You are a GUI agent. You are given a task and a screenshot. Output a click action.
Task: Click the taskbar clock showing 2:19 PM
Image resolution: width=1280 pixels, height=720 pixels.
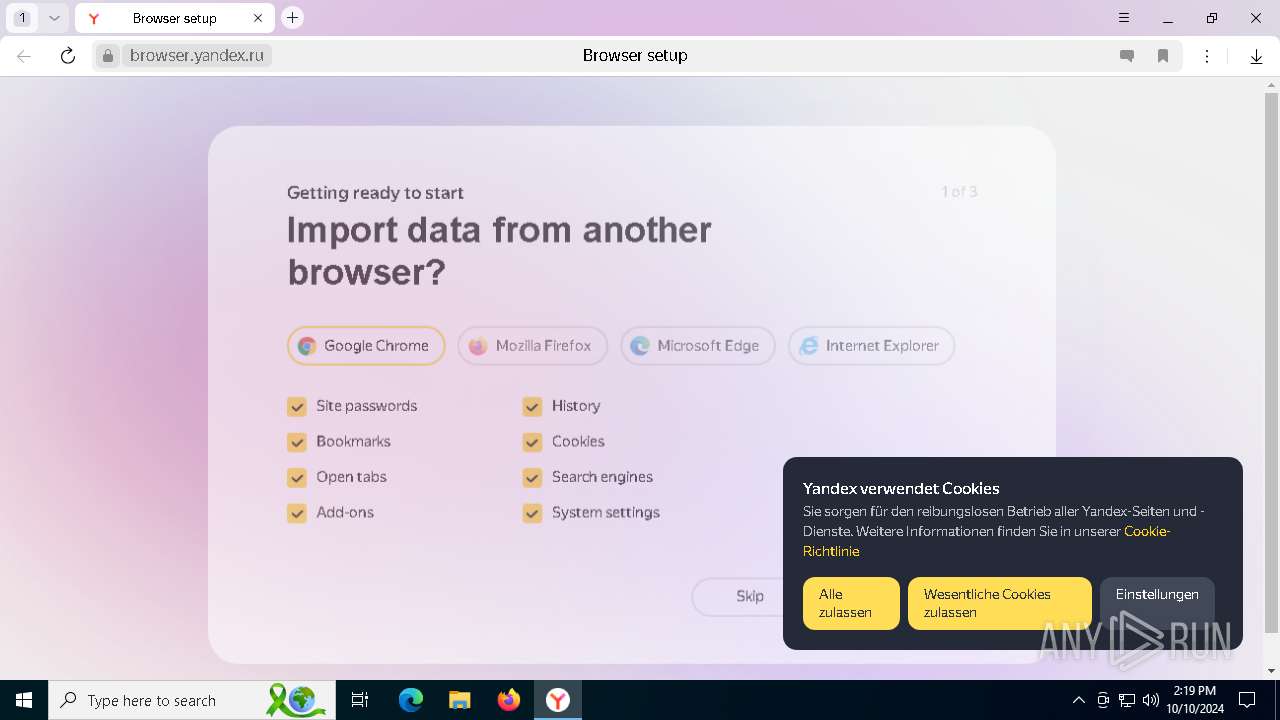[1194, 700]
